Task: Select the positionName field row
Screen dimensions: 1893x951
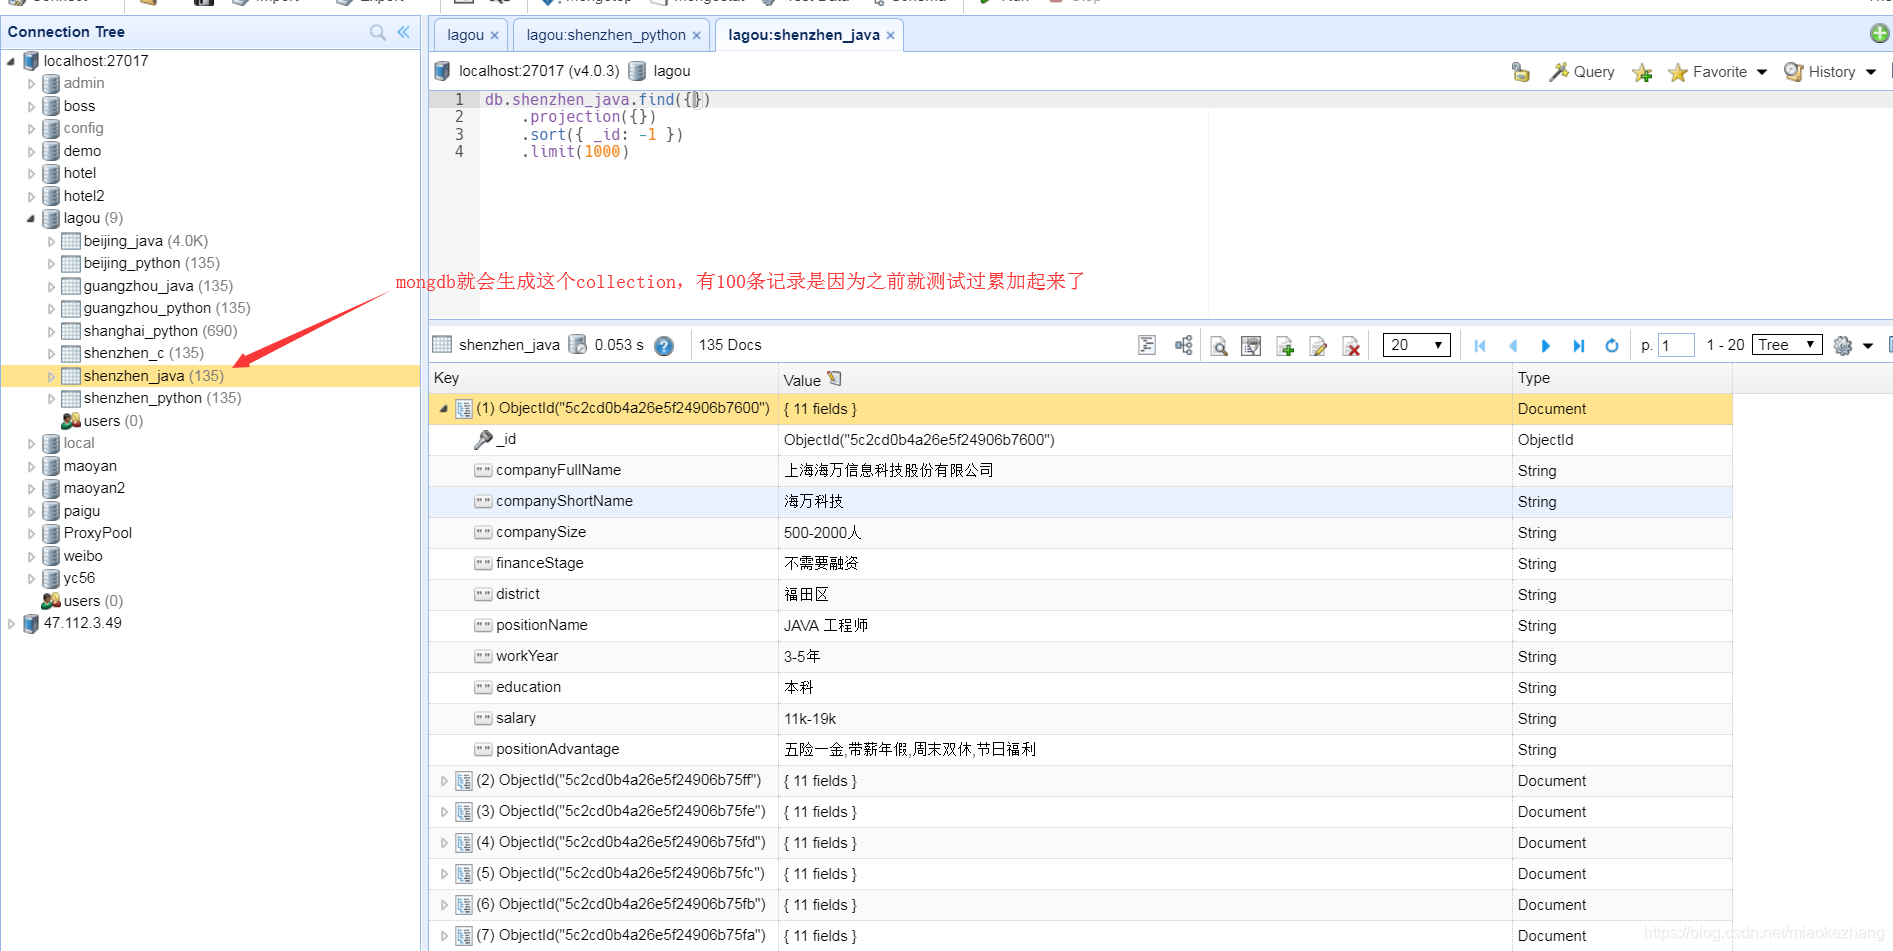Action: (x=1080, y=625)
